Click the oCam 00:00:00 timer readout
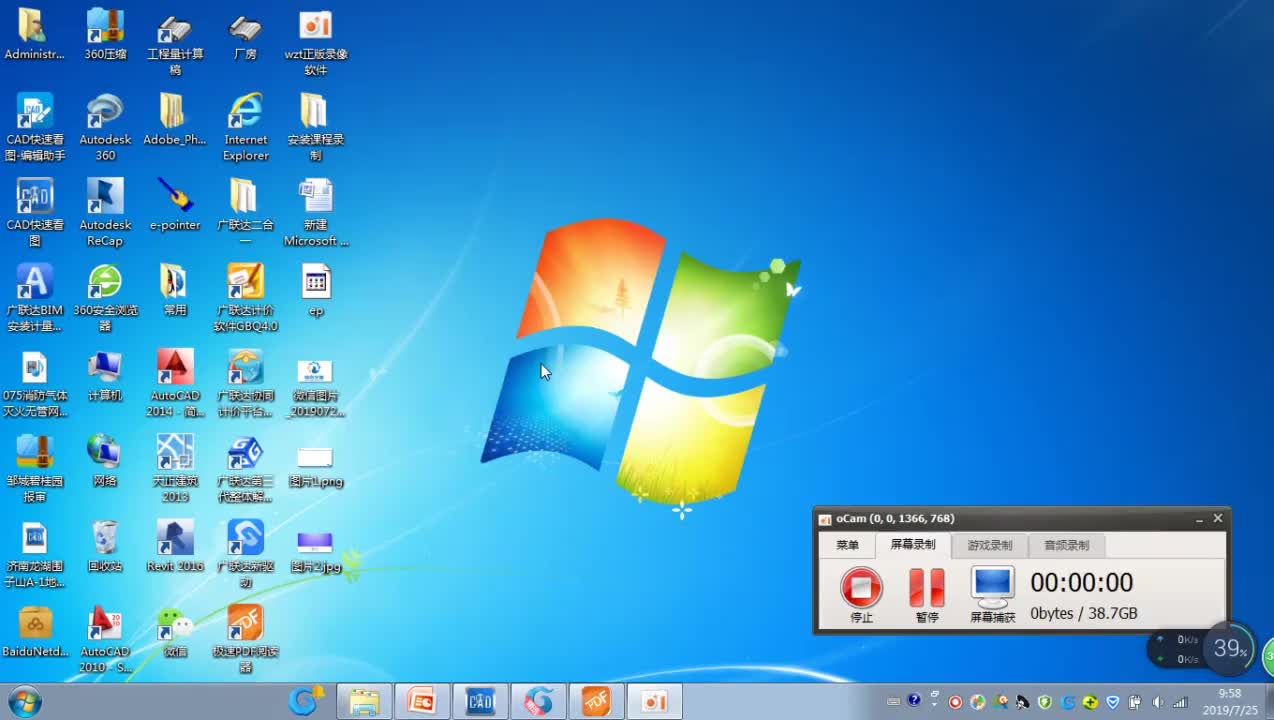The height and width of the screenshot is (720, 1274). tap(1082, 583)
